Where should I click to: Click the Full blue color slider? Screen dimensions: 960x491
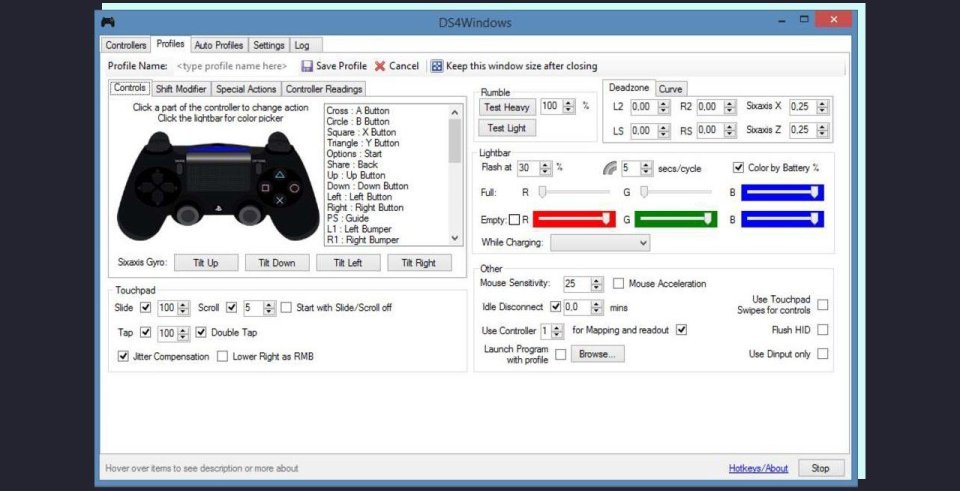click(782, 192)
